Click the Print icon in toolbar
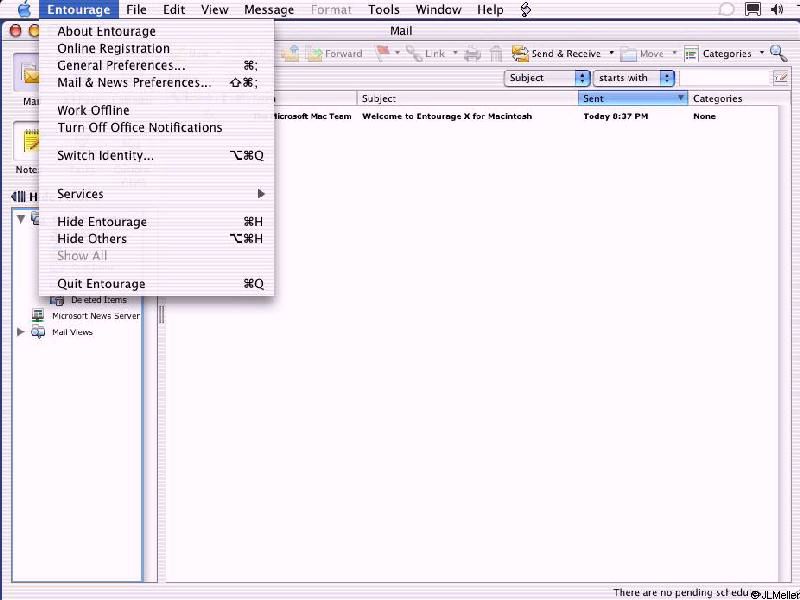Viewport: 800px width, 600px height. click(472, 54)
